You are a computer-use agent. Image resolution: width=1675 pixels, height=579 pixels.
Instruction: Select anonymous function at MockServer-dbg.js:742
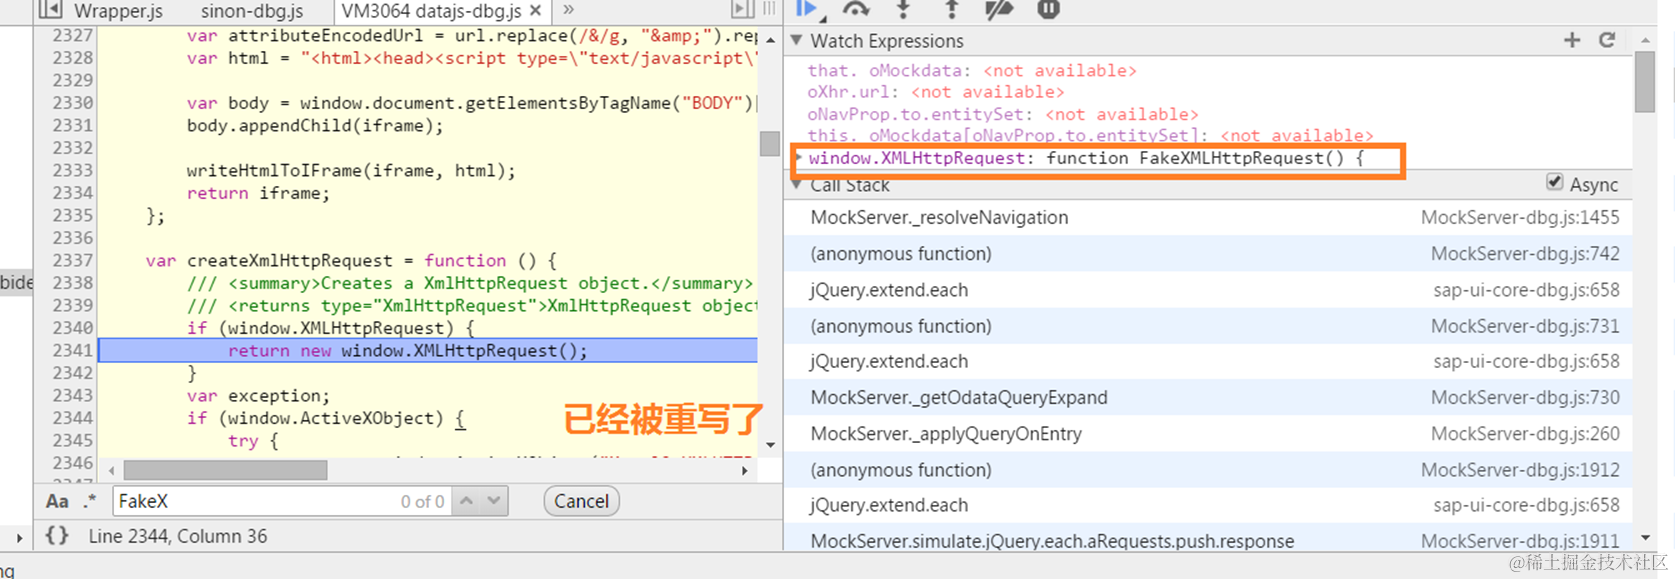[1208, 254]
